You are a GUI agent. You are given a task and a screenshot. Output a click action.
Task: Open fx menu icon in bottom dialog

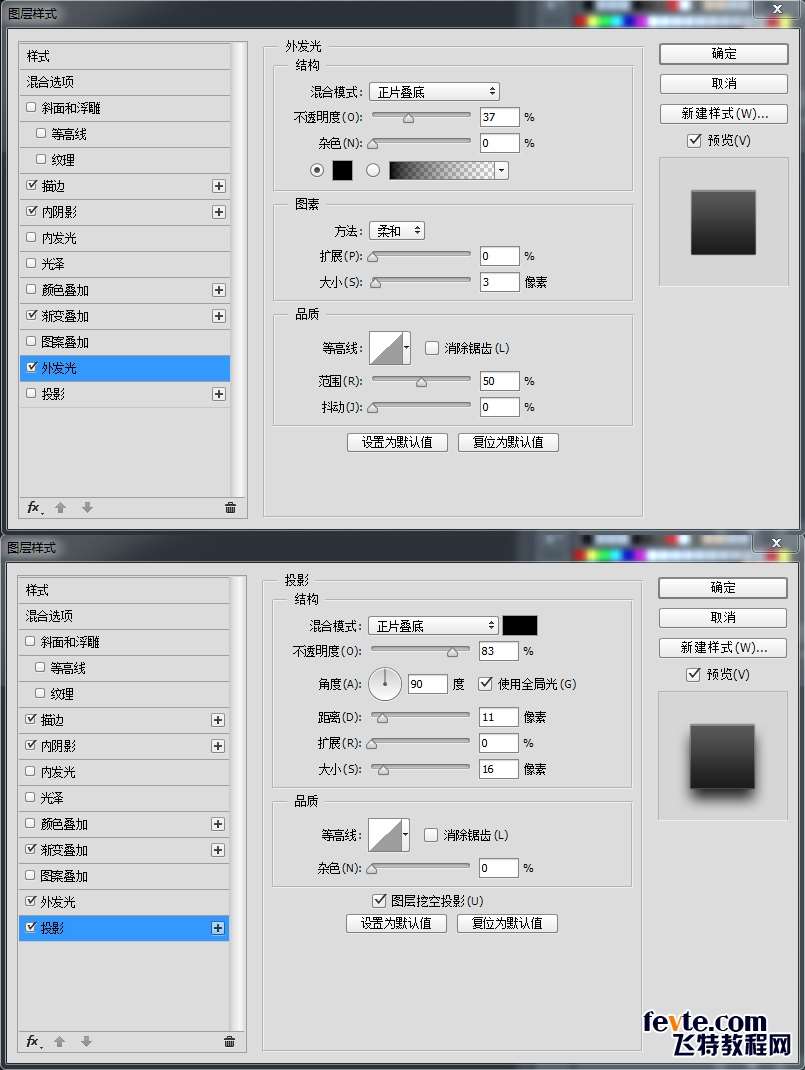(x=33, y=1041)
